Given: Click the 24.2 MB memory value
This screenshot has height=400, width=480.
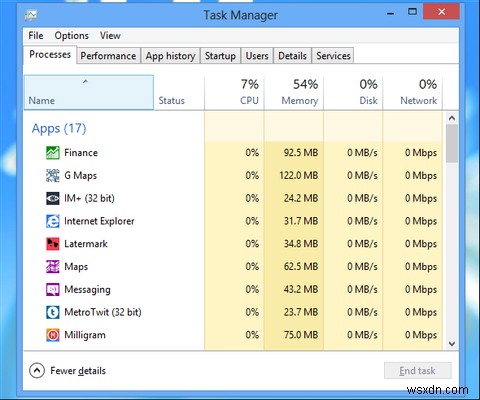Looking at the screenshot, I should (301, 198).
